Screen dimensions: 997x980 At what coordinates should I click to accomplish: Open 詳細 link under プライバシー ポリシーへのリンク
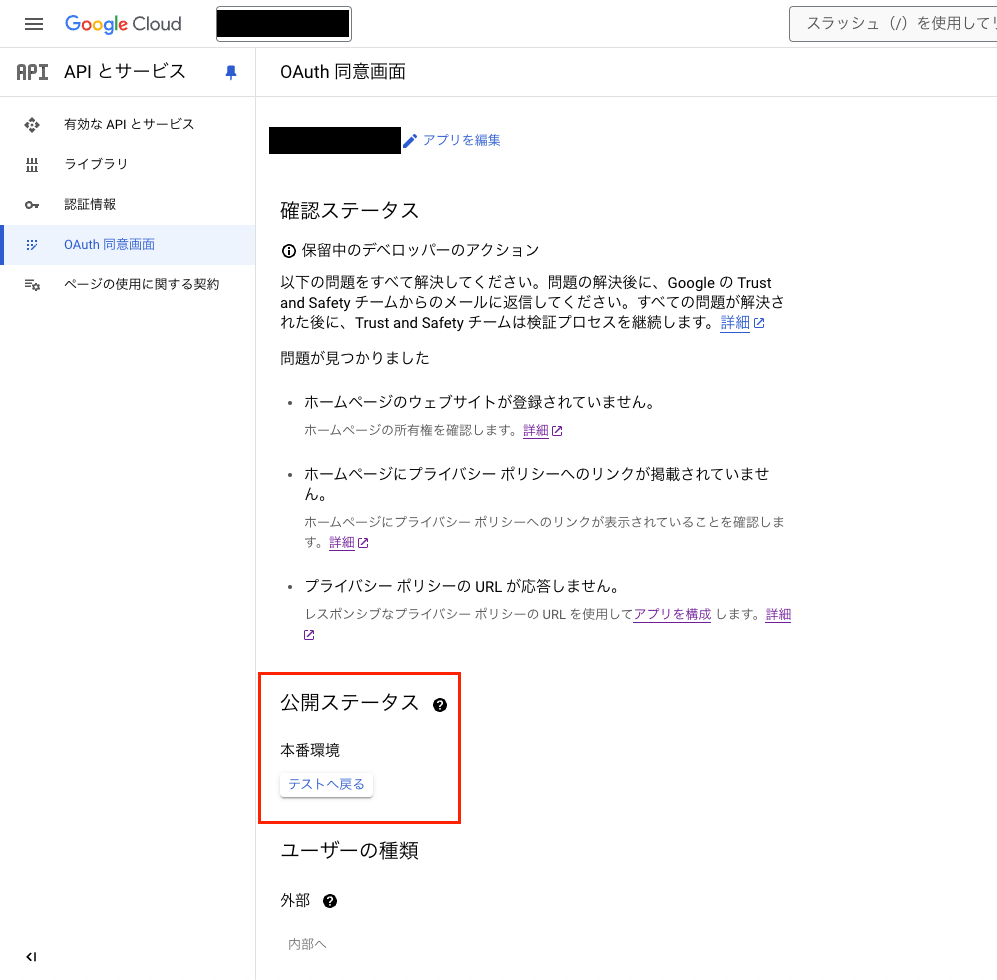[341, 542]
